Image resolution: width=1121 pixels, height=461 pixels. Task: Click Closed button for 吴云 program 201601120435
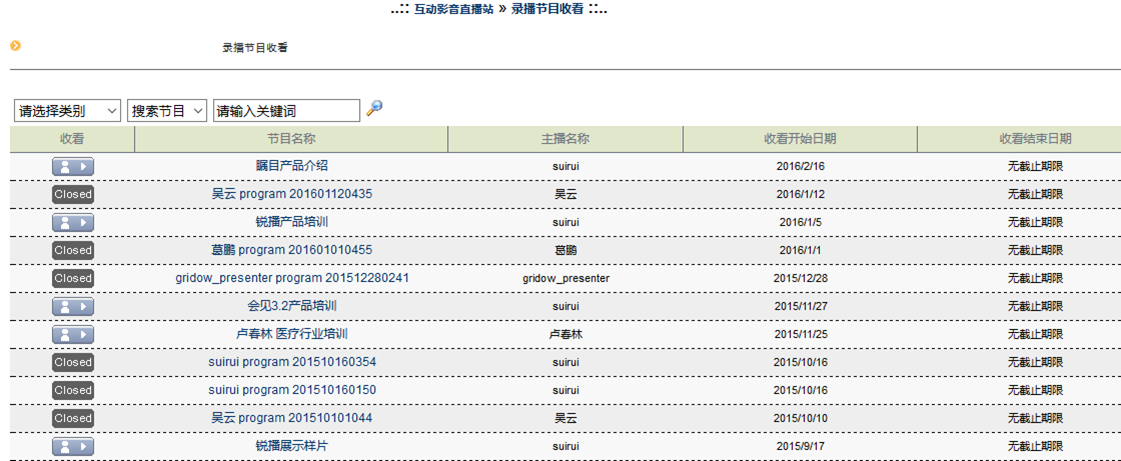[72, 194]
